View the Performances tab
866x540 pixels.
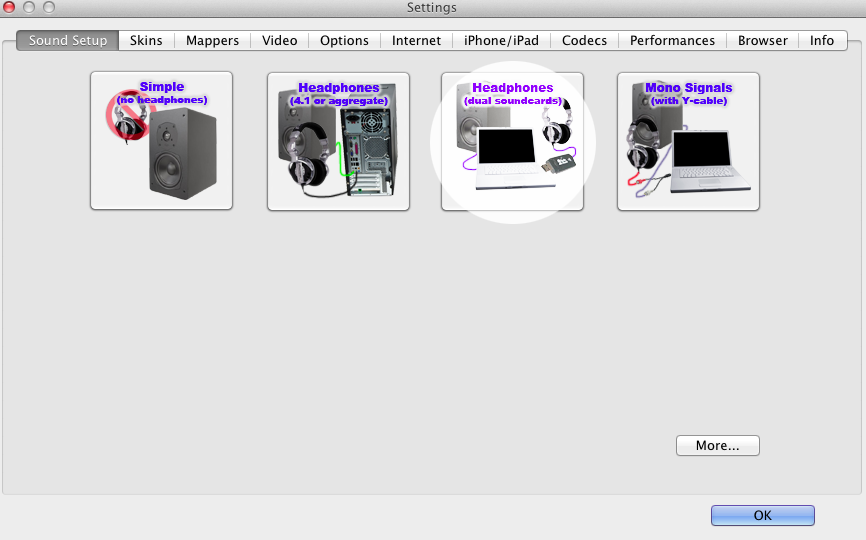coord(672,41)
